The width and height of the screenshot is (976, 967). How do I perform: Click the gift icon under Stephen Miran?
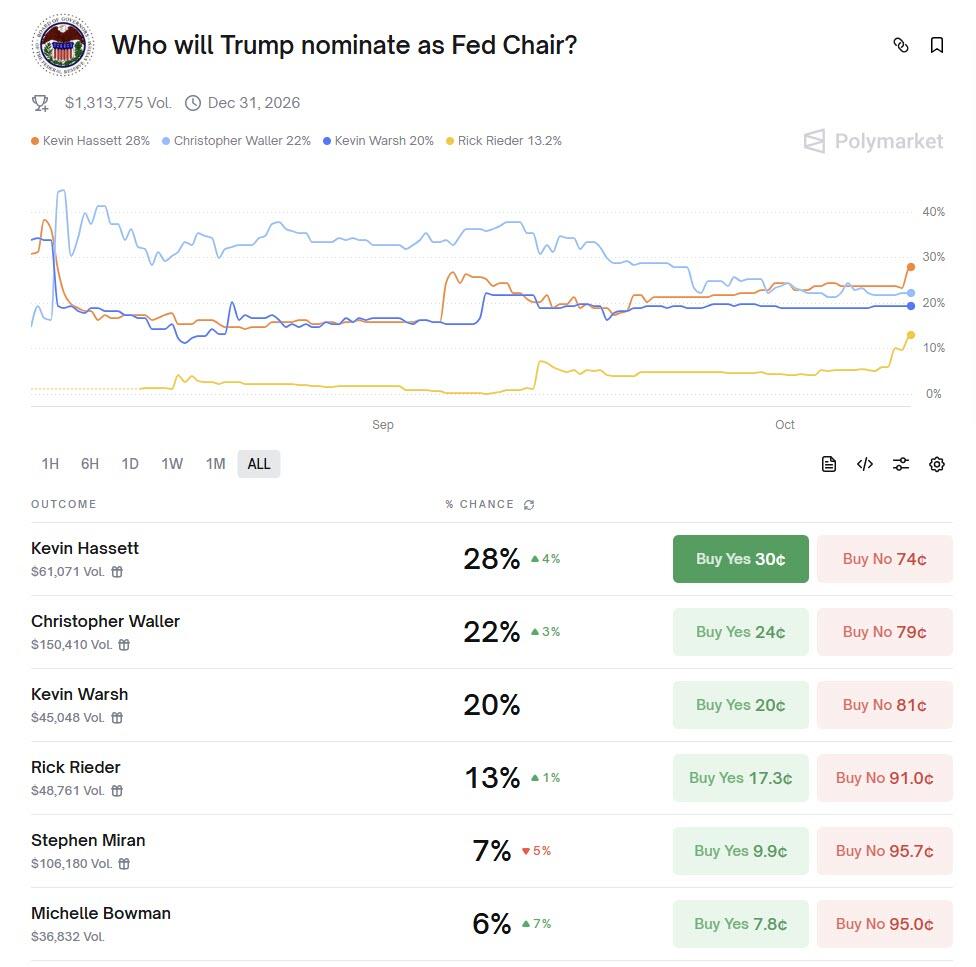pos(124,864)
